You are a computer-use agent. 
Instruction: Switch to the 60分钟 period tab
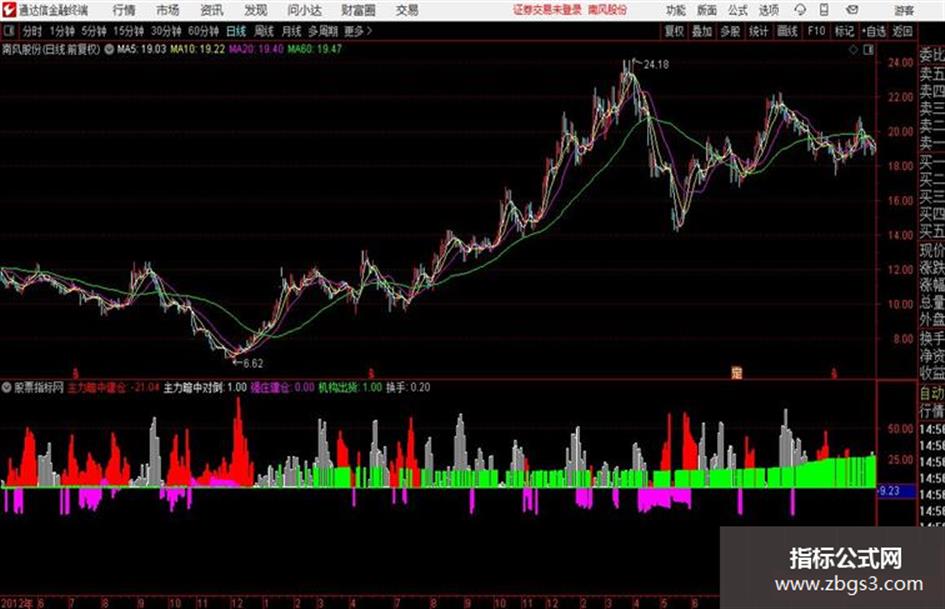click(x=203, y=31)
